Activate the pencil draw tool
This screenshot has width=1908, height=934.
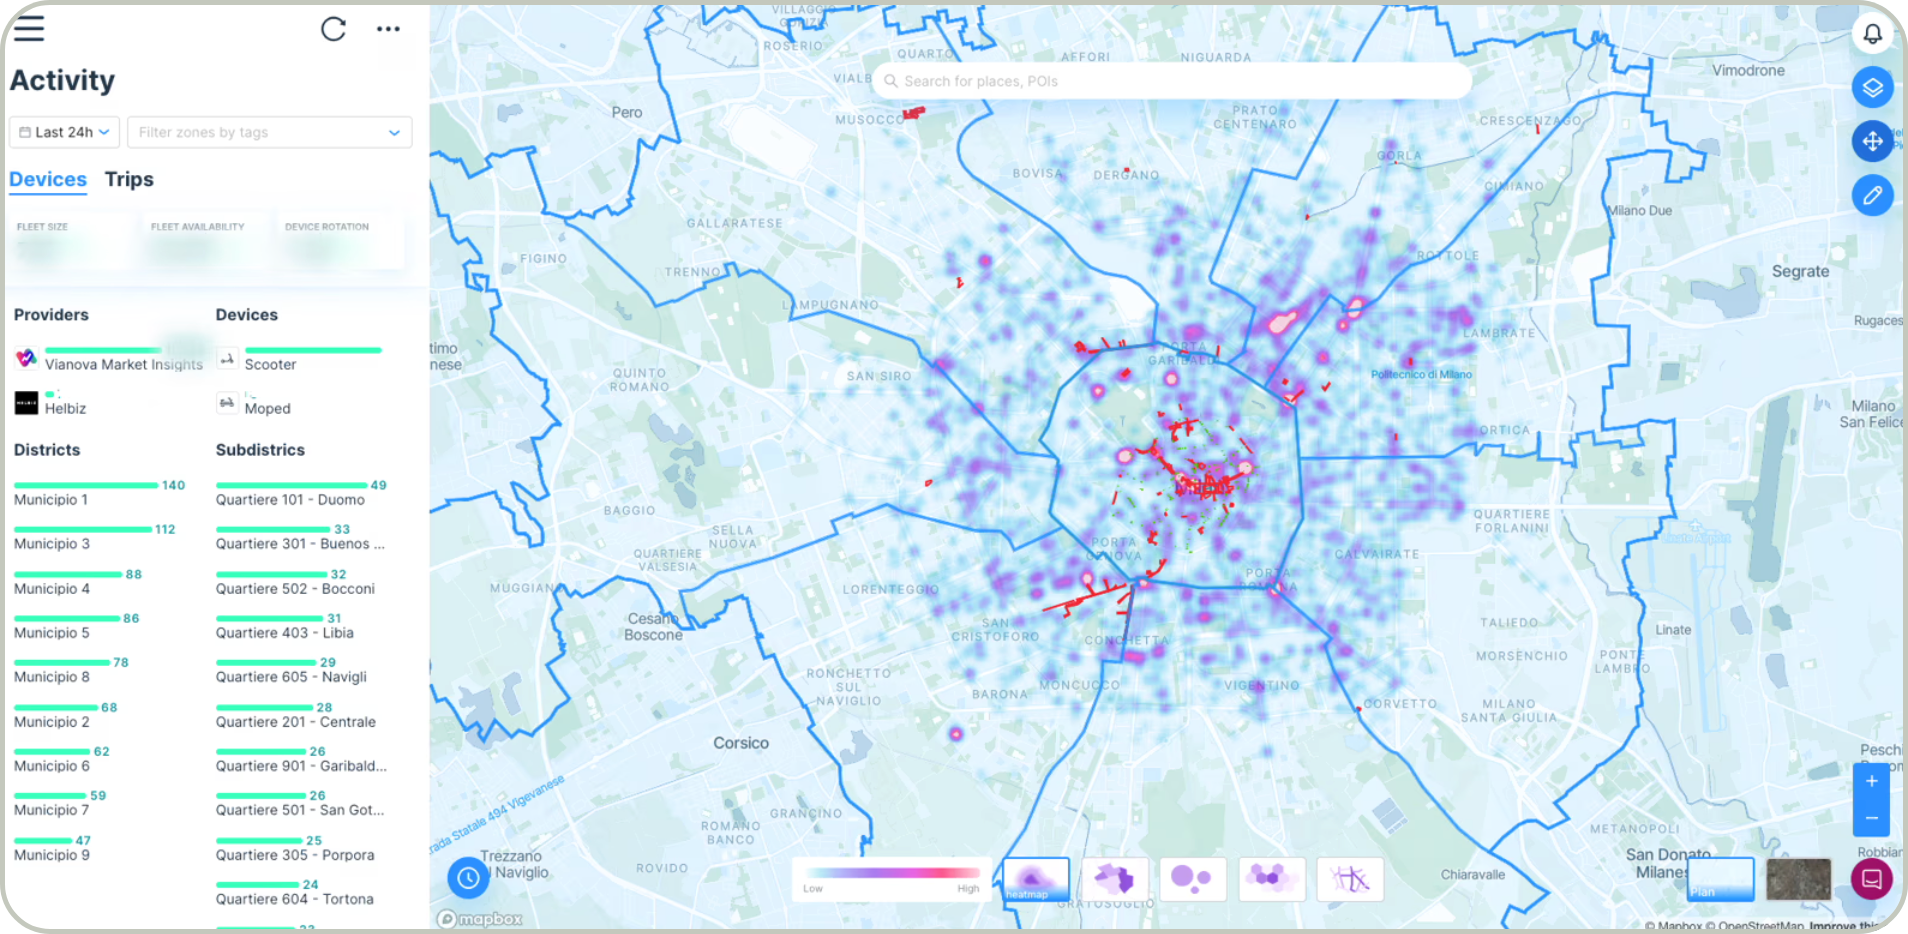[1872, 195]
